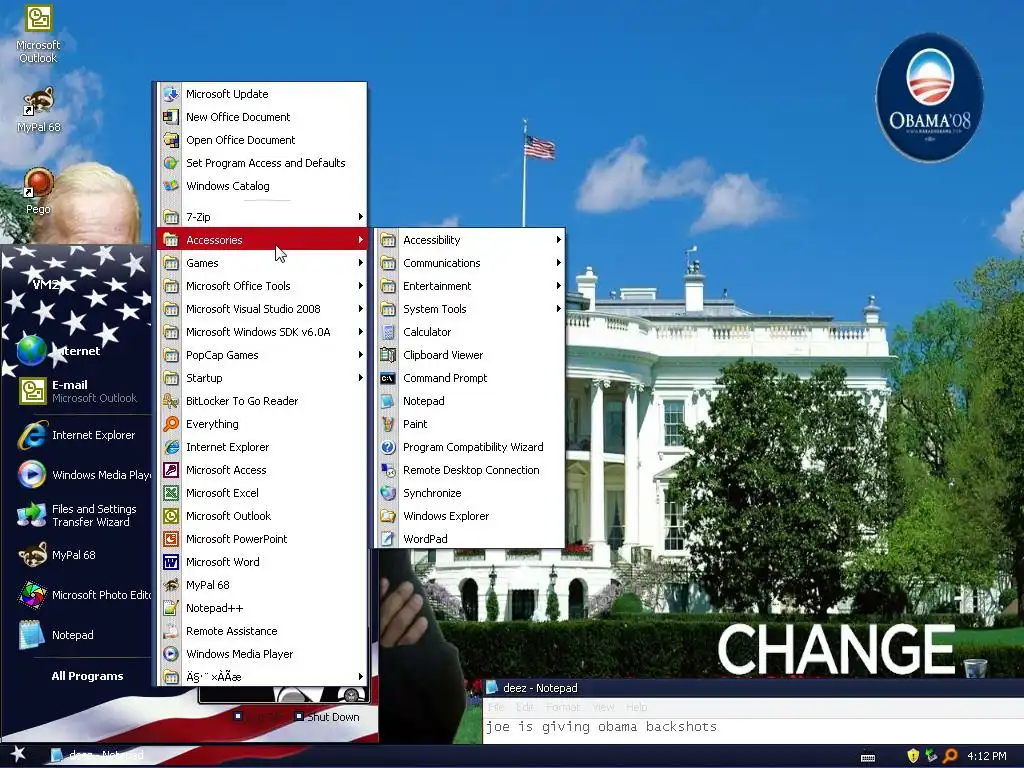Click the Microsoft Excel icon
1024x768 pixels.
click(x=171, y=493)
